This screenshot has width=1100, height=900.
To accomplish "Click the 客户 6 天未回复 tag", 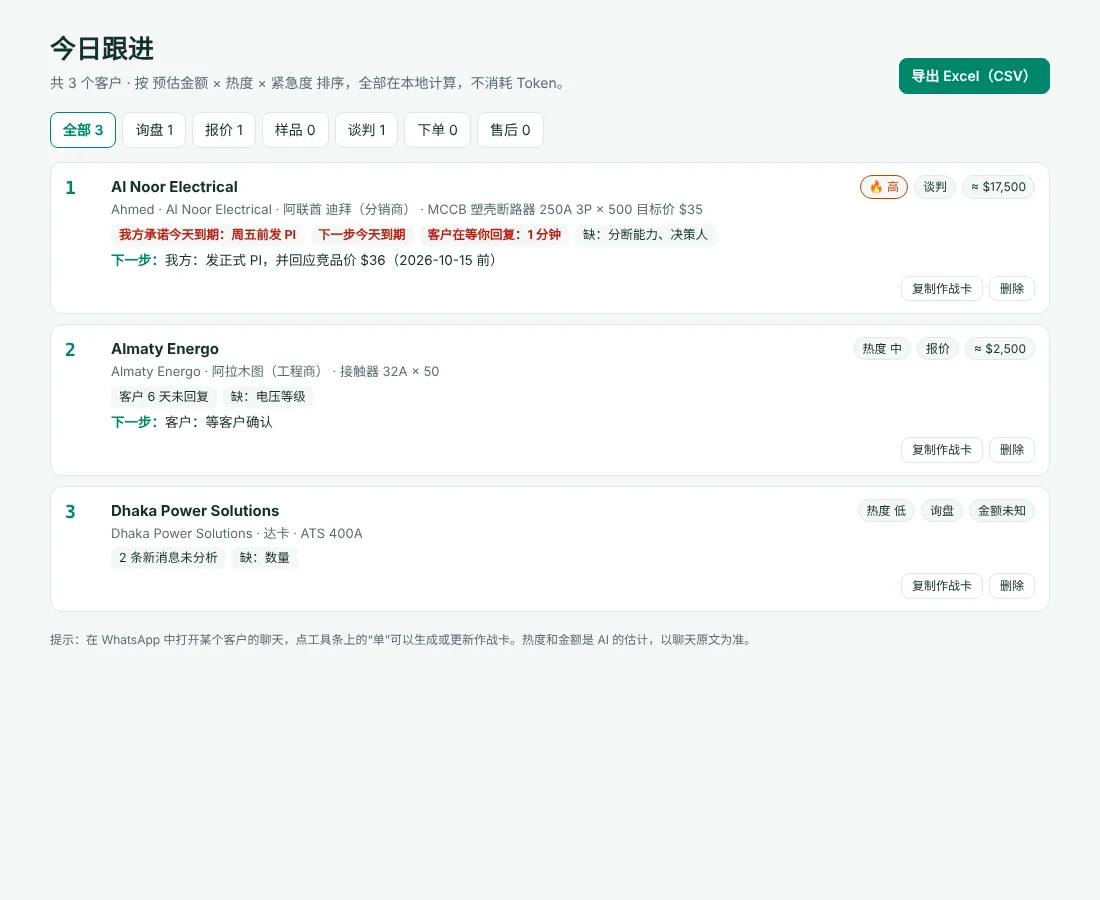I will tap(164, 396).
